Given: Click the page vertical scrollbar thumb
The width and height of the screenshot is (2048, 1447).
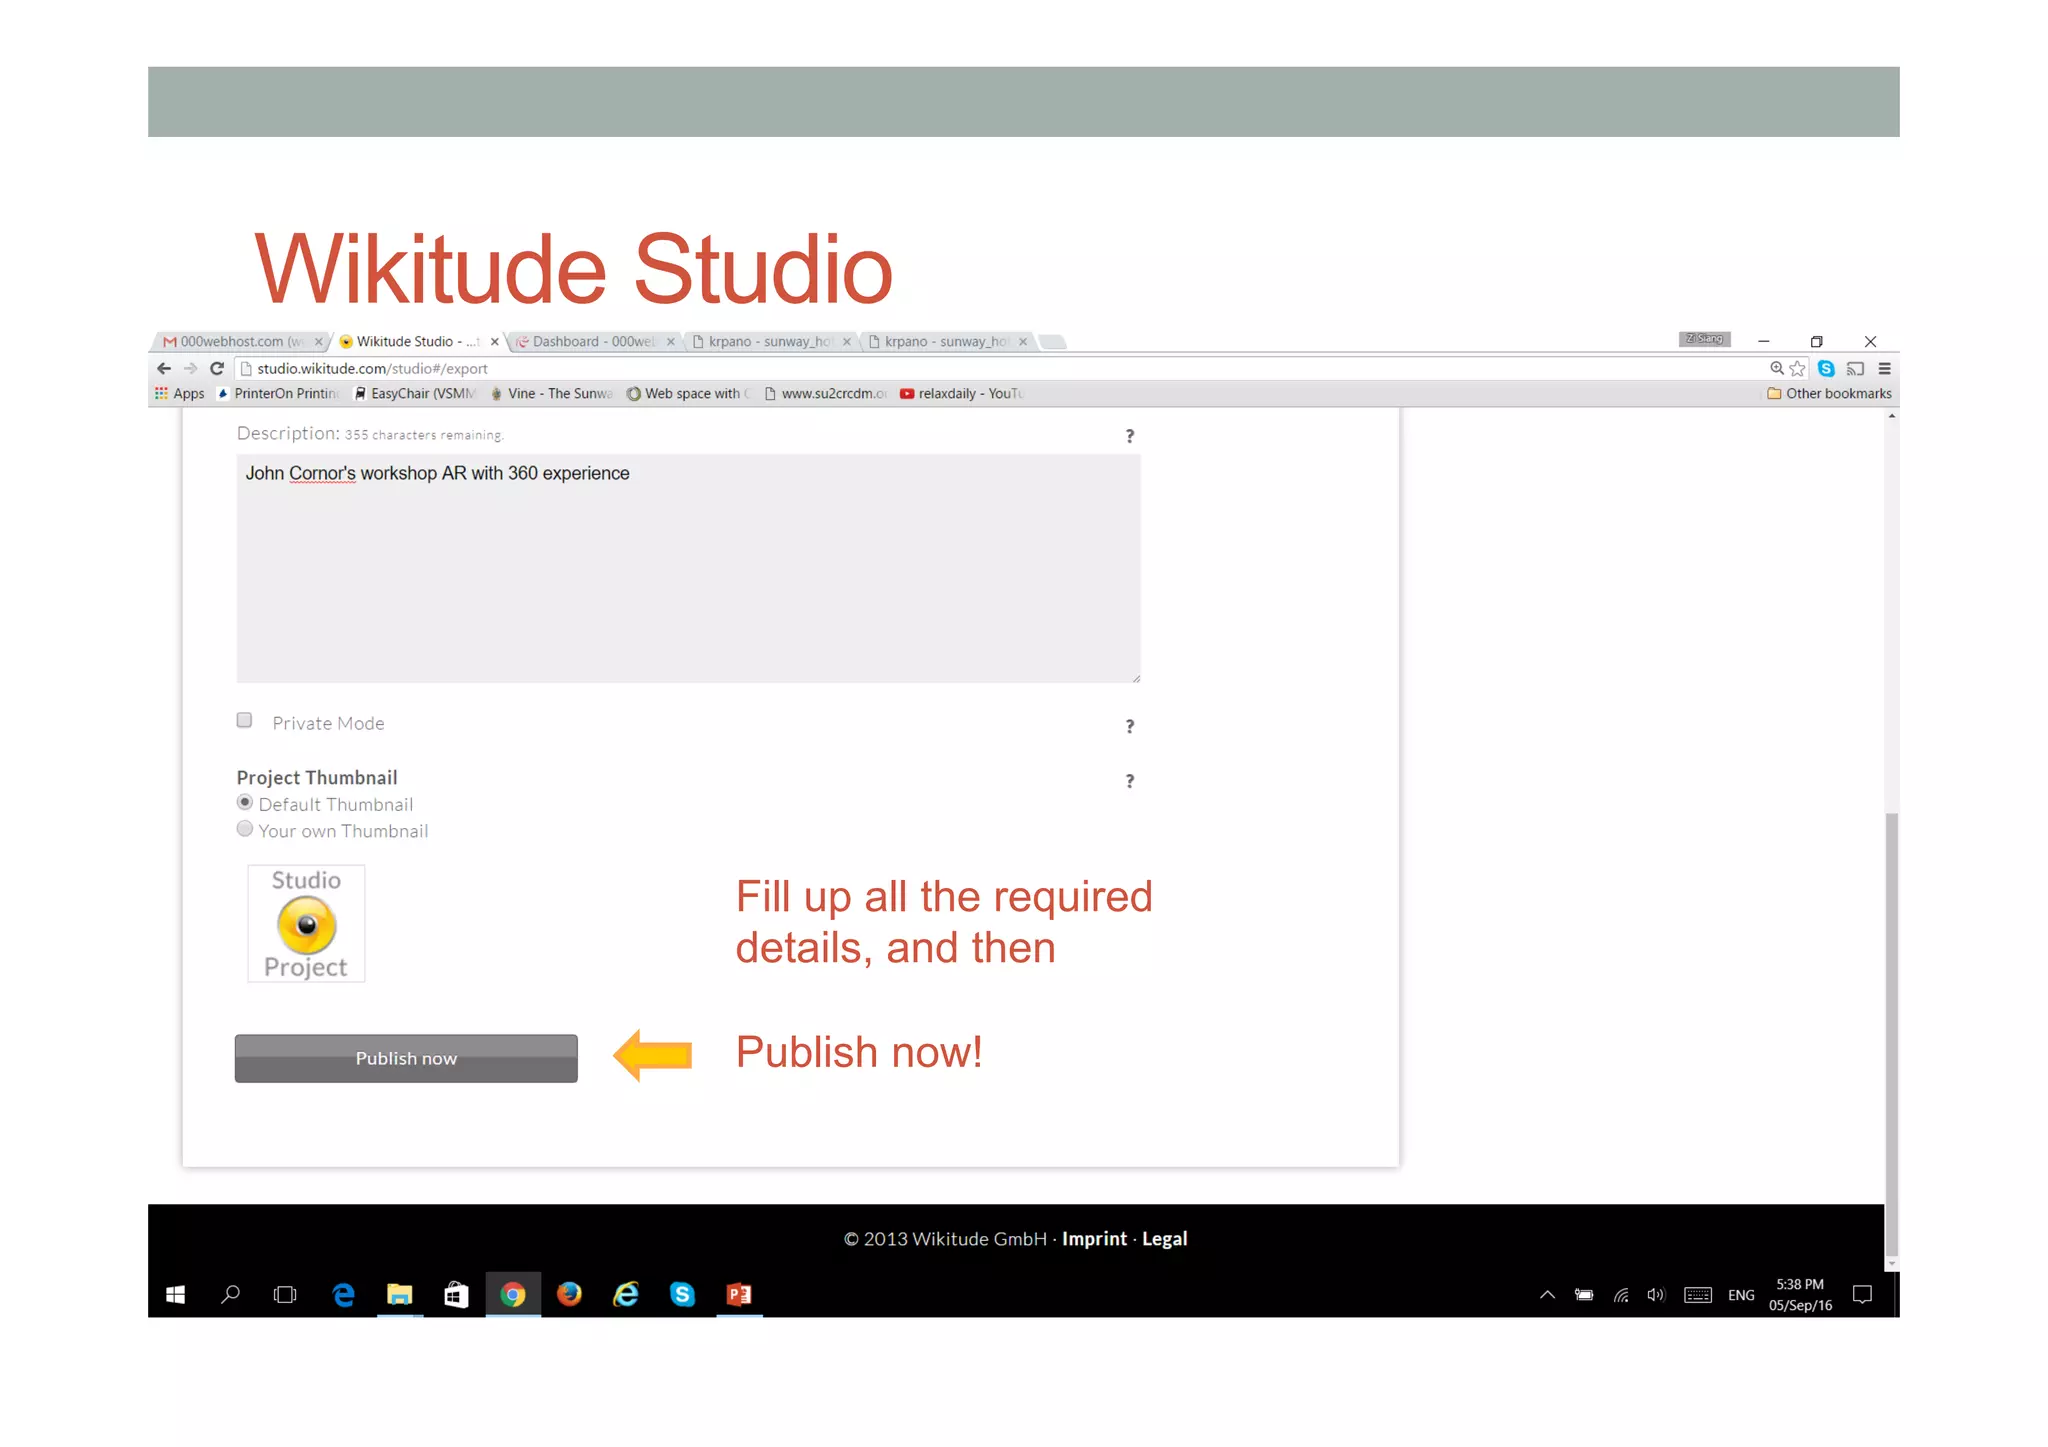Looking at the screenshot, I should [x=1891, y=1034].
